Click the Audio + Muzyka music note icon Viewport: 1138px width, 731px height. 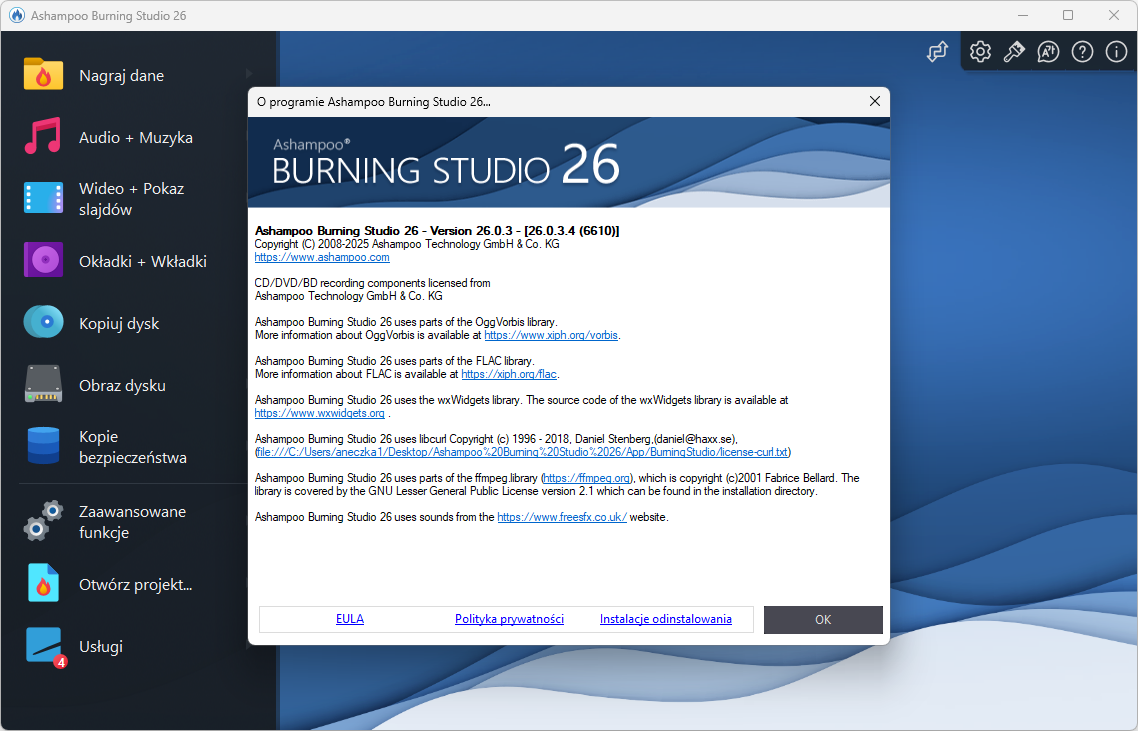pyautogui.click(x=43, y=136)
